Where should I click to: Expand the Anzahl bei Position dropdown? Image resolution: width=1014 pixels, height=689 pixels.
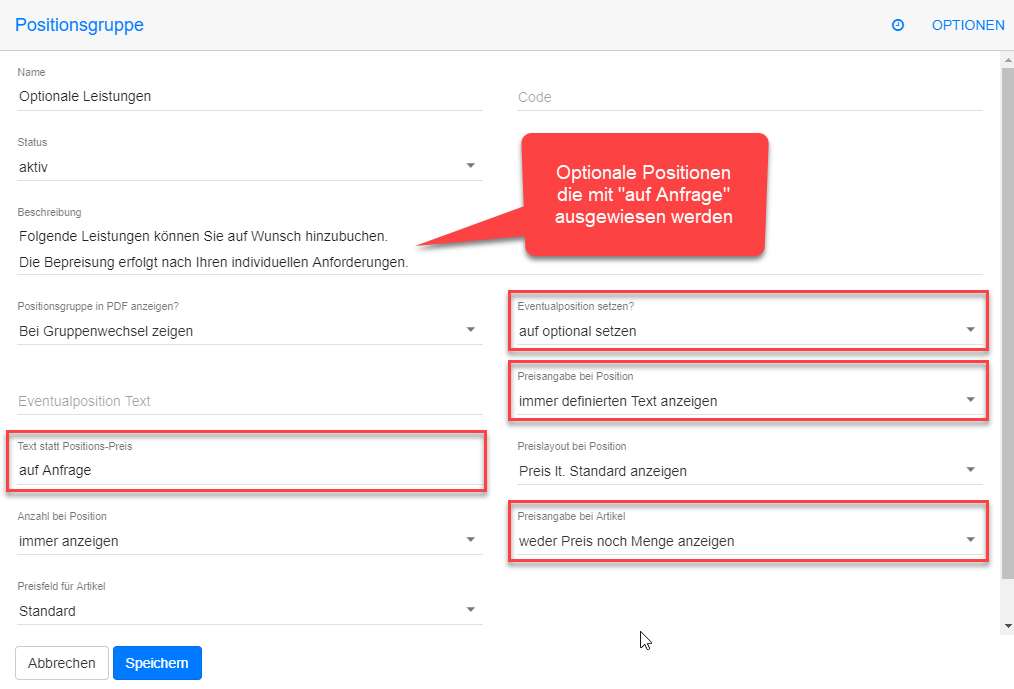(x=250, y=541)
